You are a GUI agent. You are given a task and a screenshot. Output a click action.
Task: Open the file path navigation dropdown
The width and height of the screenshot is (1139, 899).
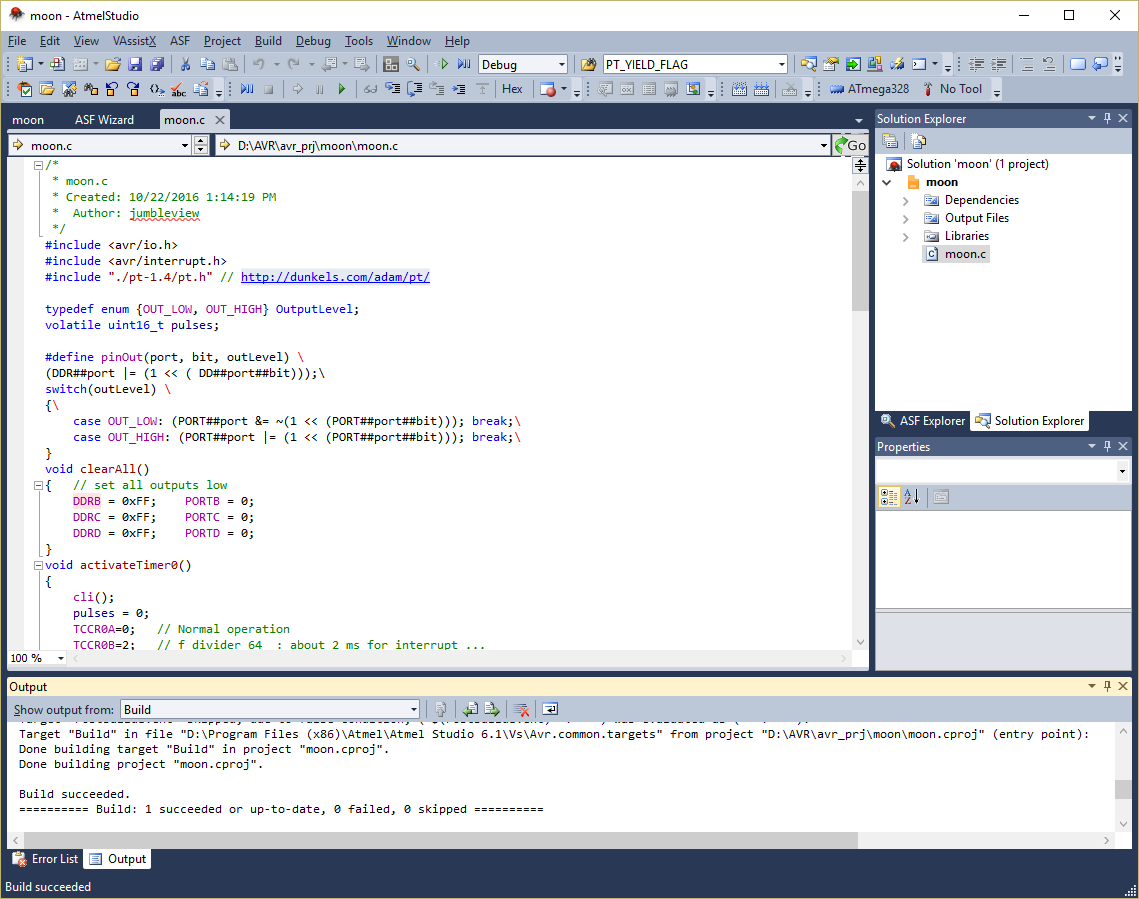coord(824,145)
